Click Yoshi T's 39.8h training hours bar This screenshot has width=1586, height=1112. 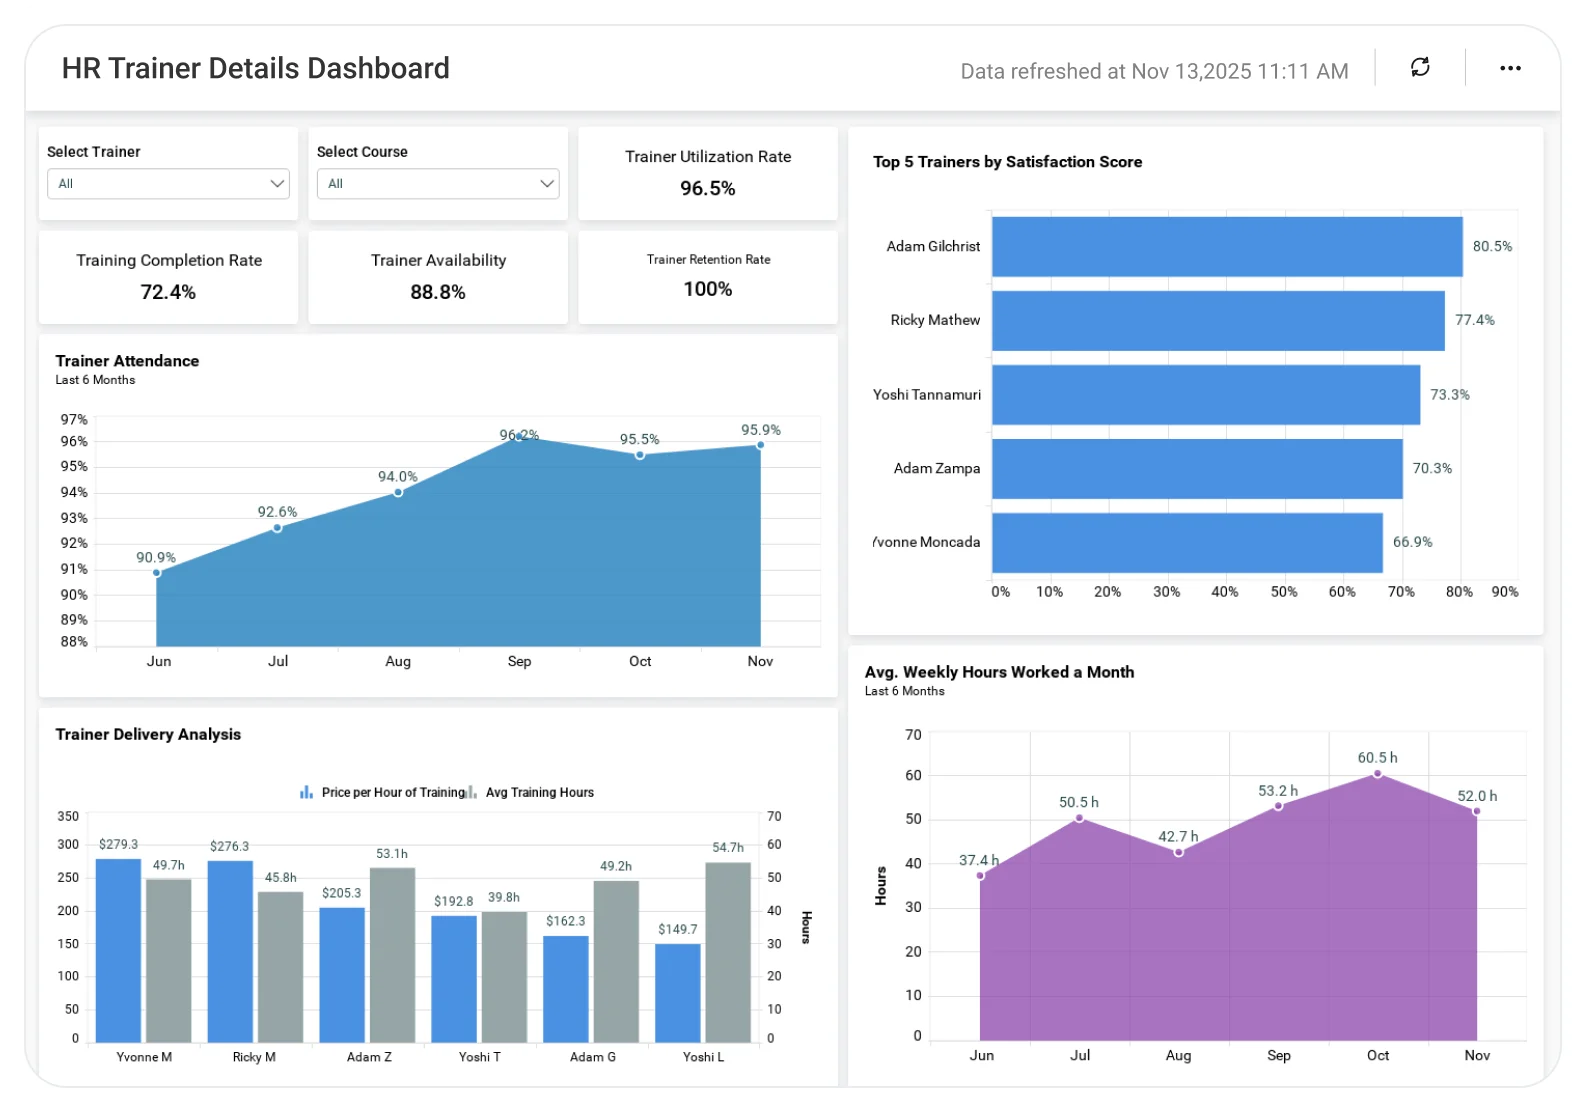click(505, 977)
